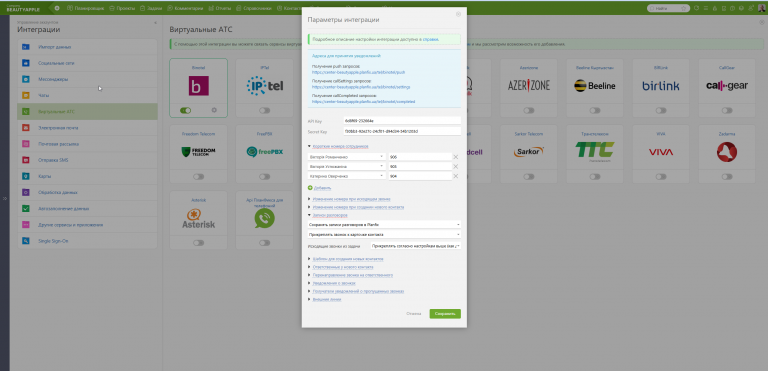Expand Внешние линии section
768x371 pixels.
(327, 299)
